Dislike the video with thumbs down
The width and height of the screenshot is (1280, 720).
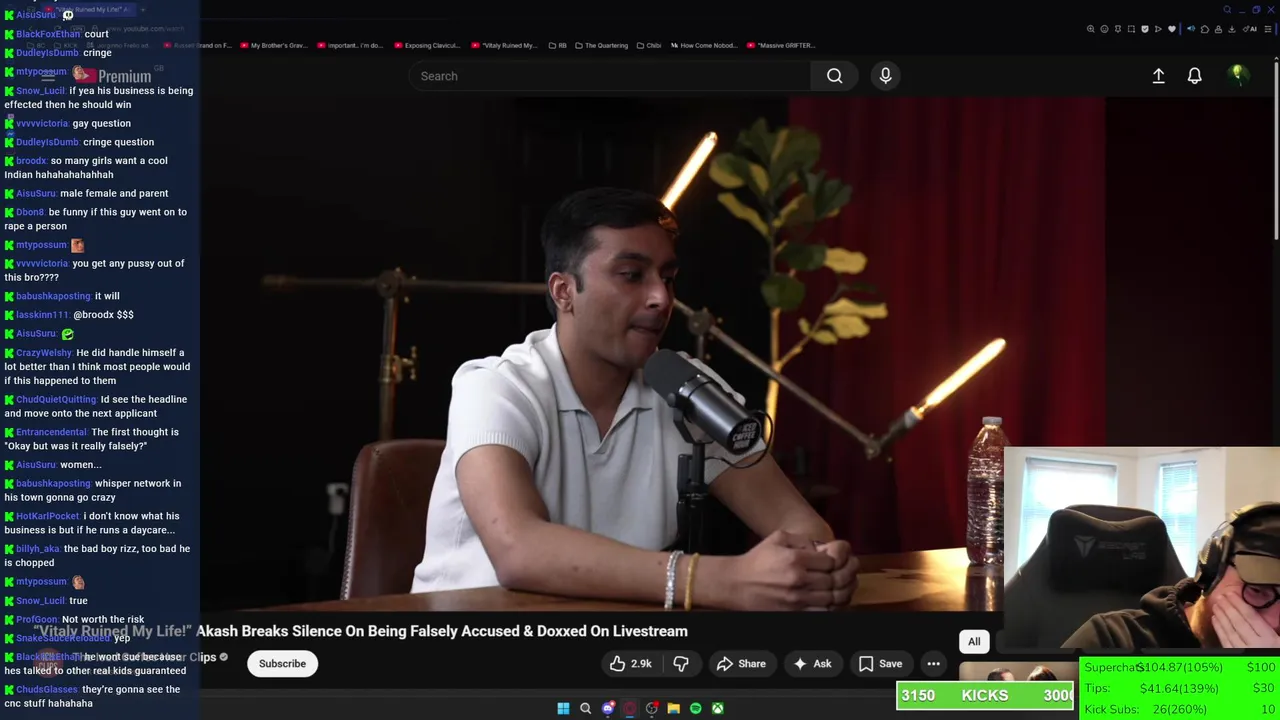tap(681, 663)
